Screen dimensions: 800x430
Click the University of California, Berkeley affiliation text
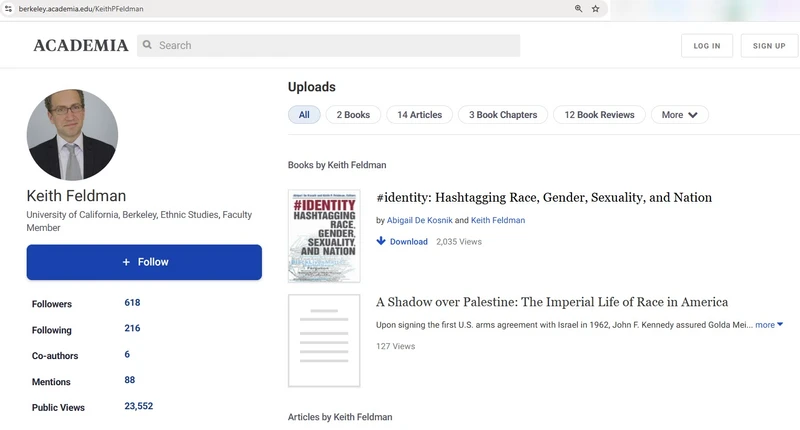point(139,221)
